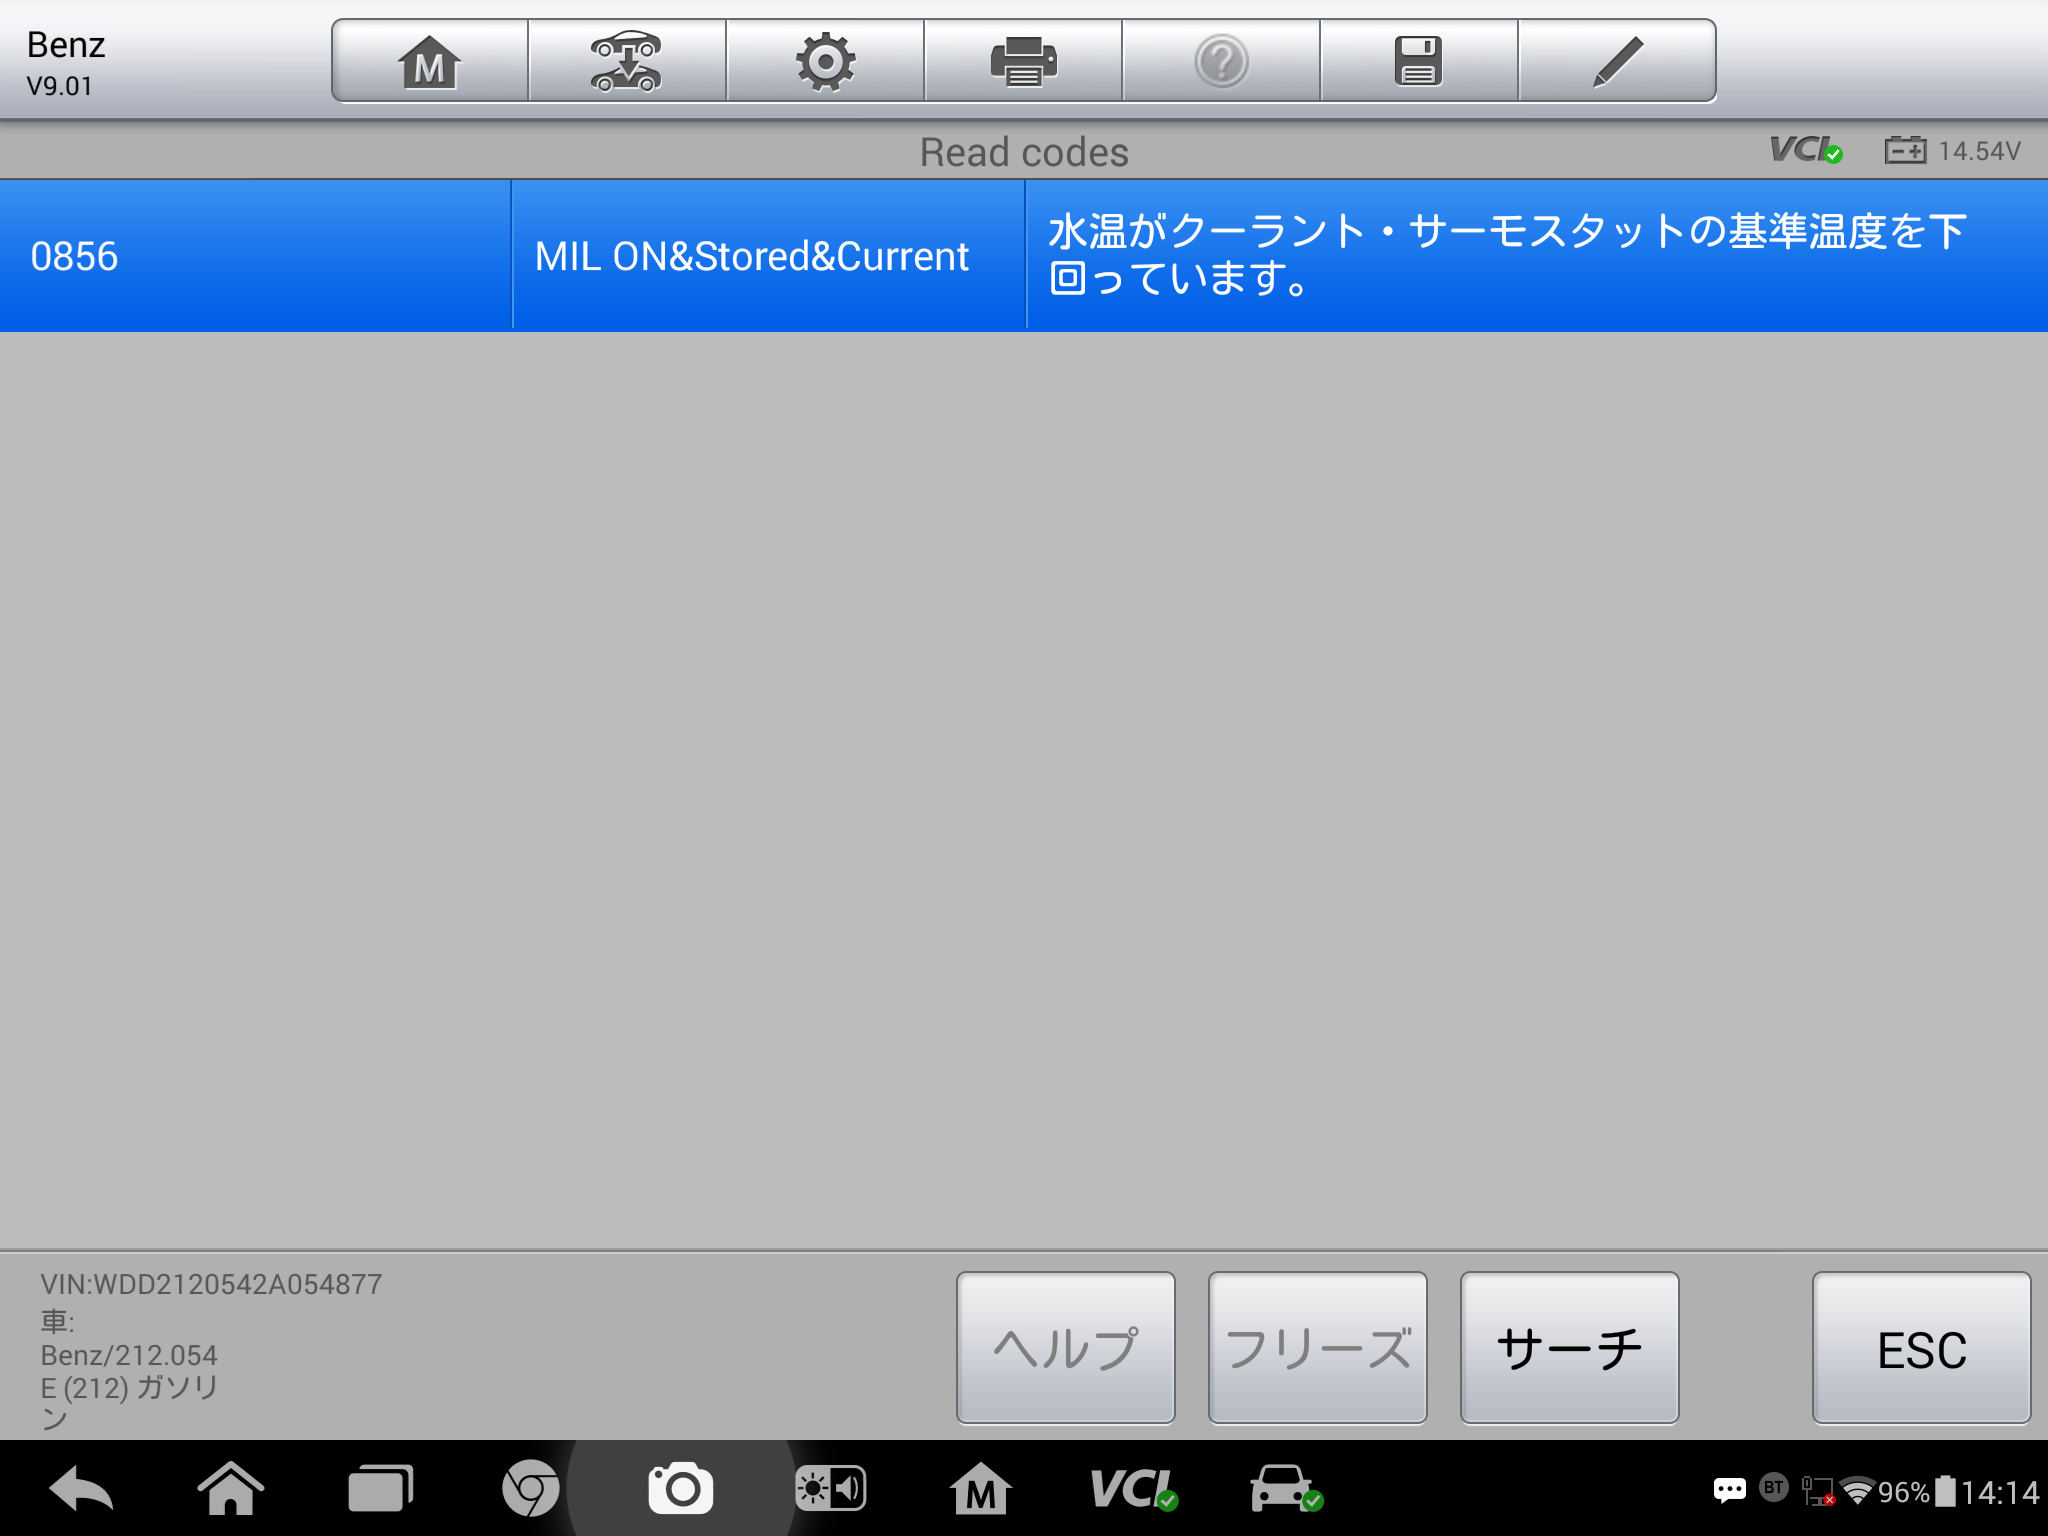Viewport: 2048px width, 1536px height.
Task: Save data with floppy disk icon
Action: point(1418,61)
